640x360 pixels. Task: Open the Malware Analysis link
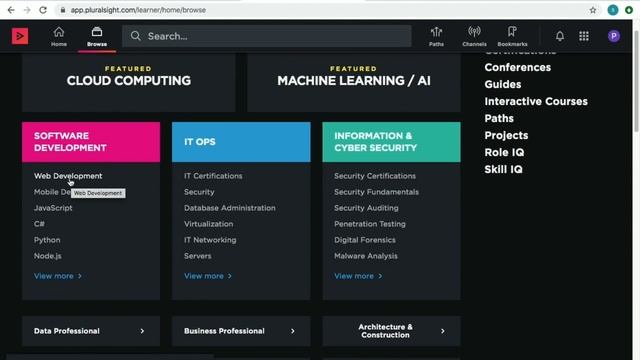point(366,256)
